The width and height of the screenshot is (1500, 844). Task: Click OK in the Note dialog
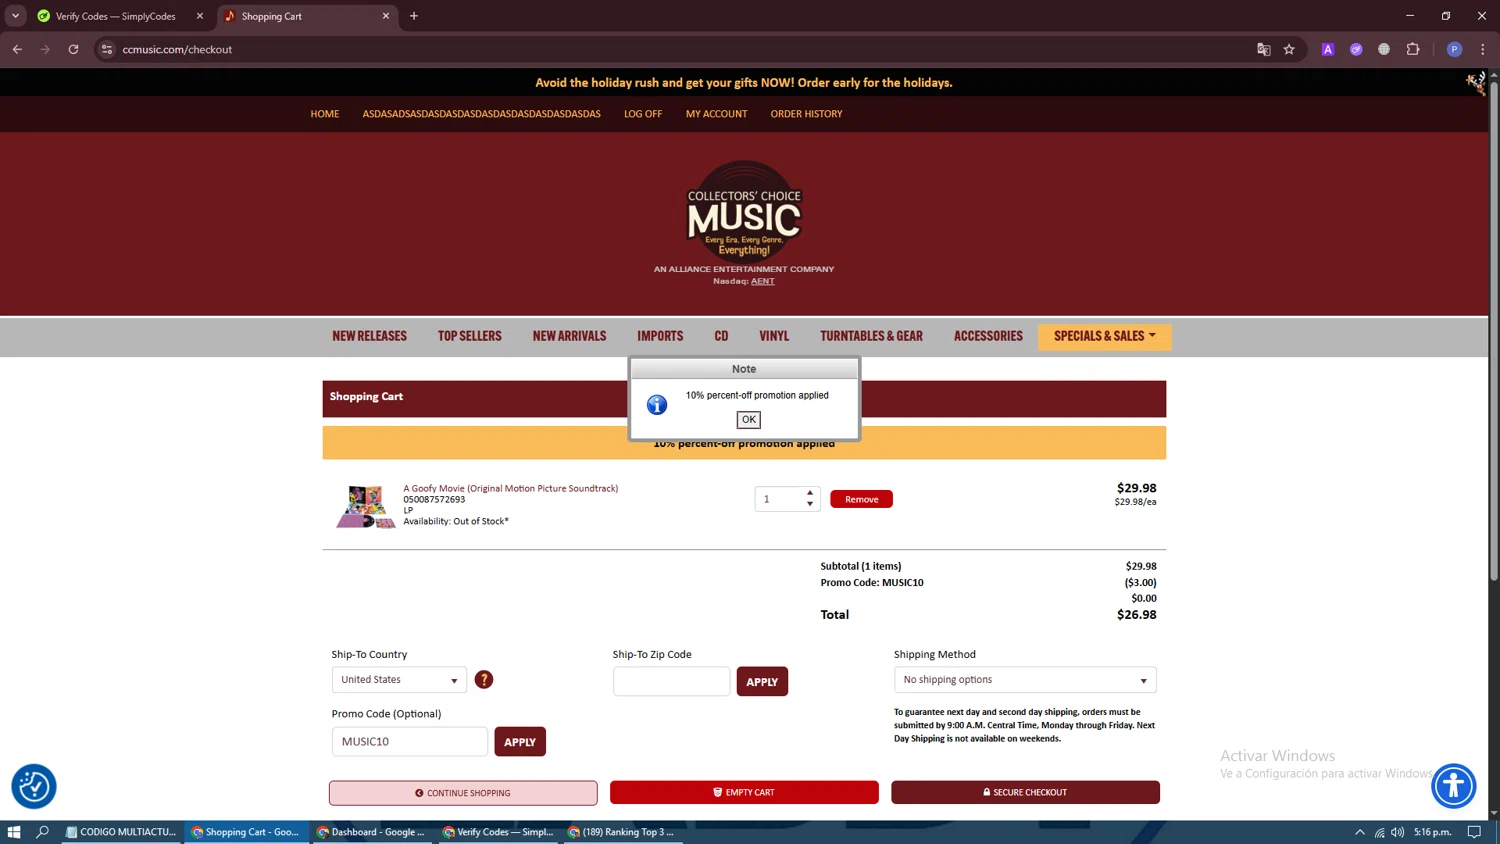[x=748, y=420]
